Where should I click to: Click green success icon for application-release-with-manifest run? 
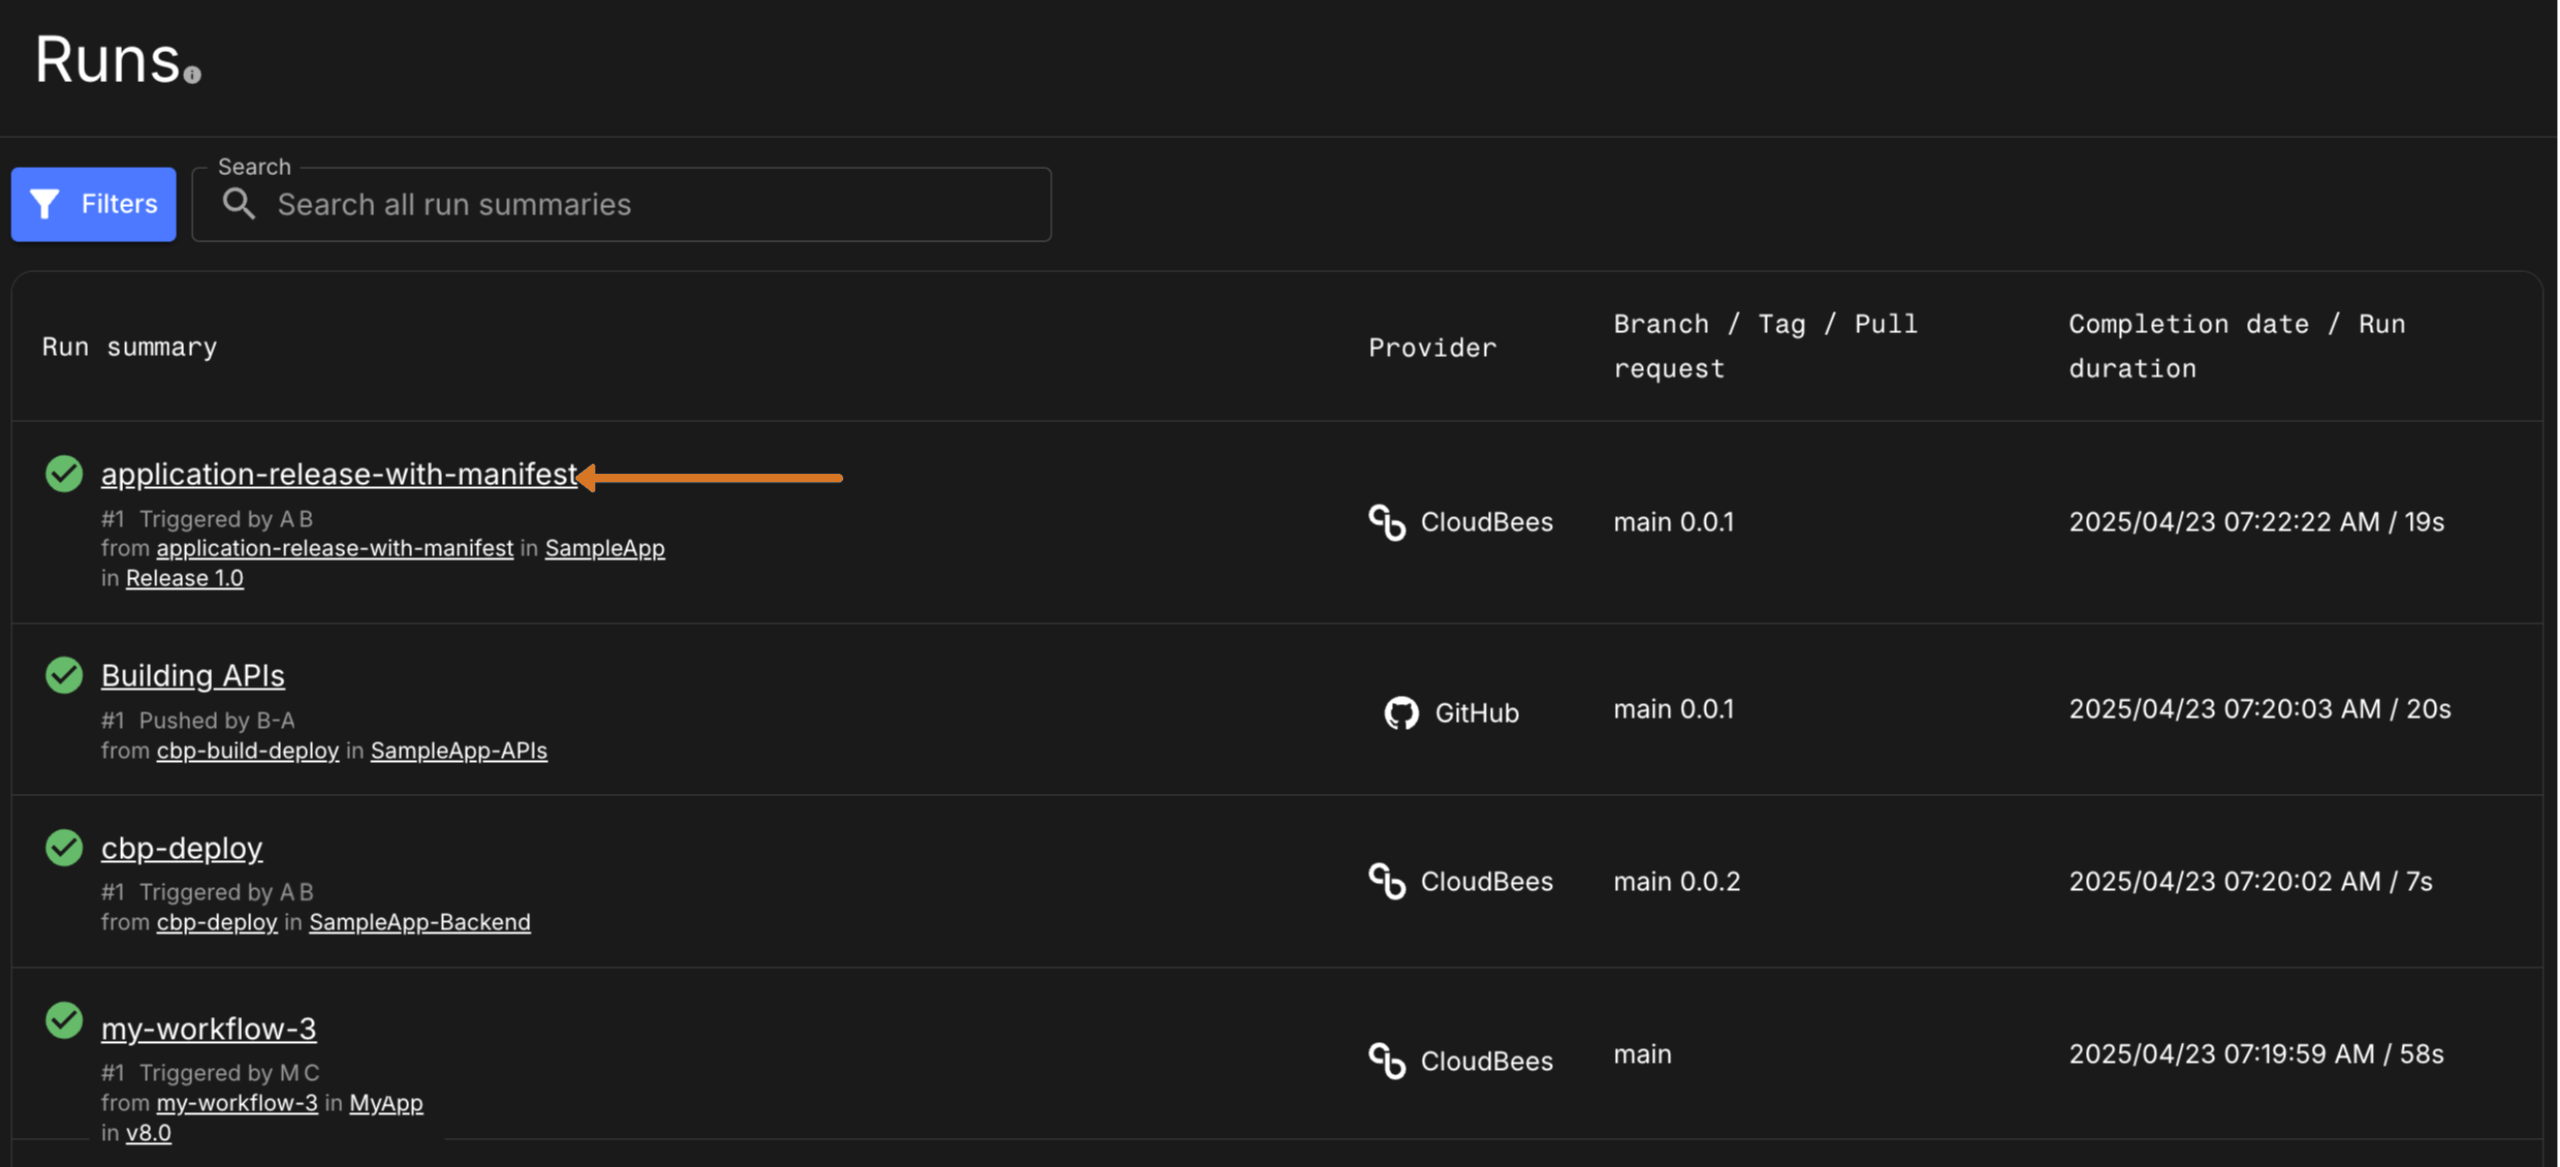pos(64,474)
